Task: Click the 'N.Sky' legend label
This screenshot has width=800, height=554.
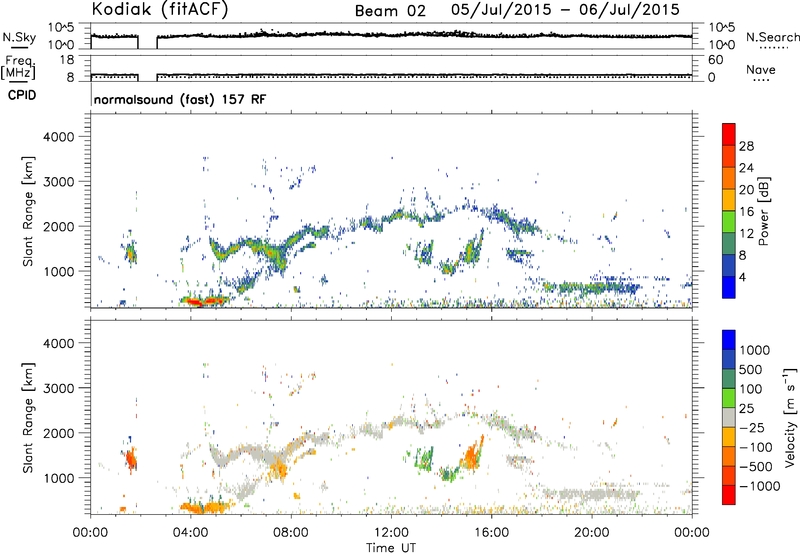Action: coord(19,37)
